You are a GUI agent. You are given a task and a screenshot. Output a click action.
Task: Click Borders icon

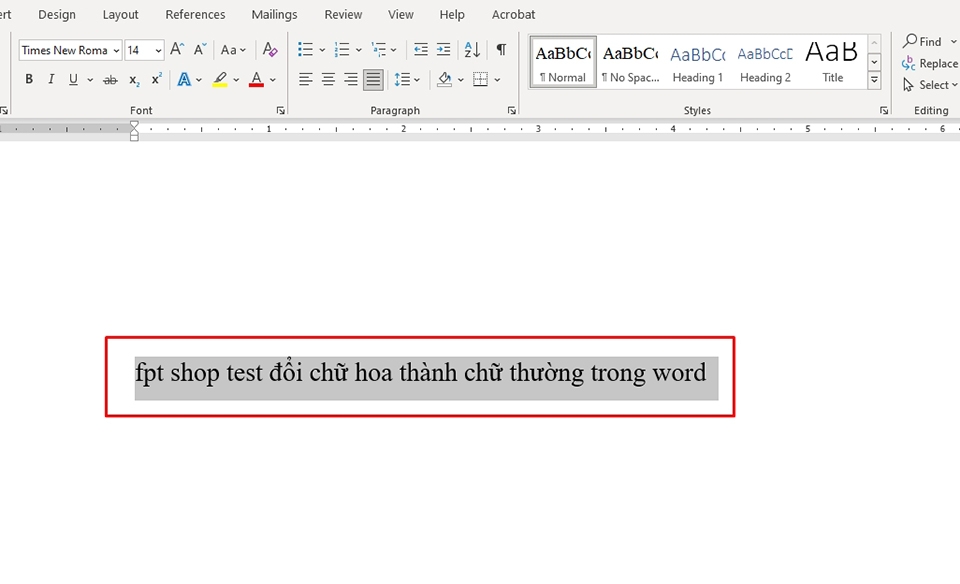coord(481,80)
